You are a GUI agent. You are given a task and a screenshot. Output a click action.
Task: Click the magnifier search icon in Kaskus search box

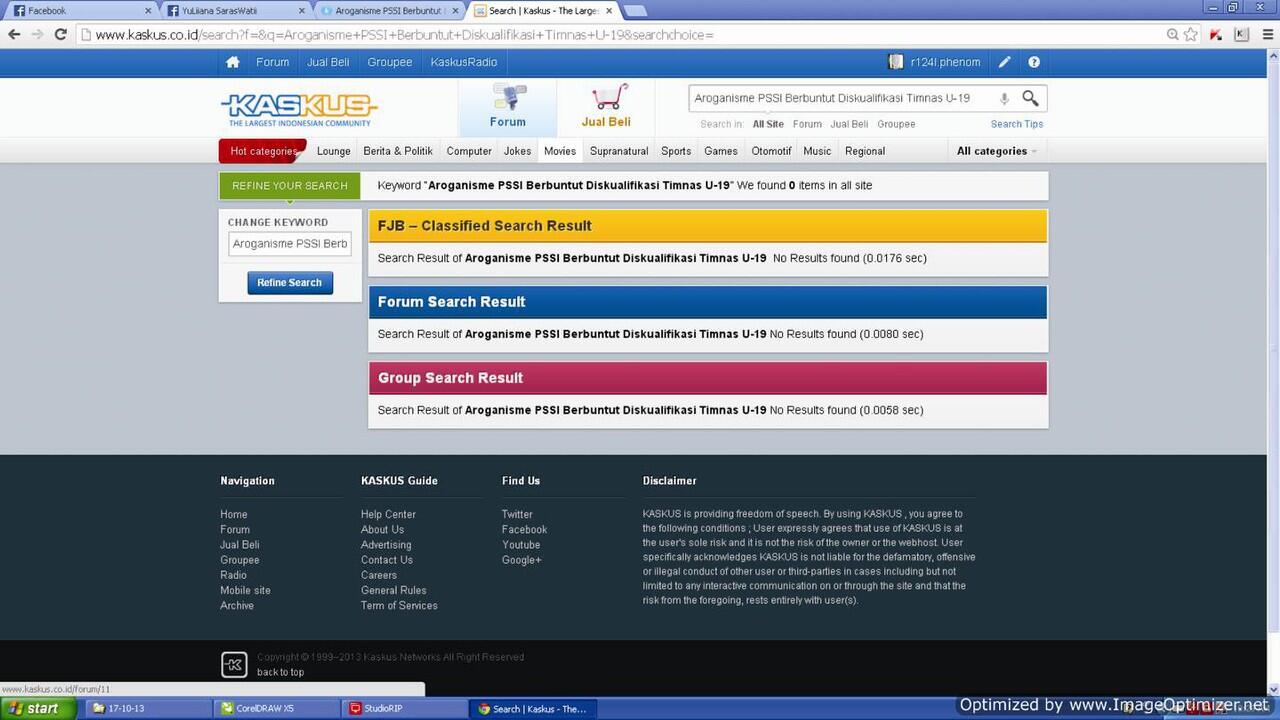[x=1030, y=98]
